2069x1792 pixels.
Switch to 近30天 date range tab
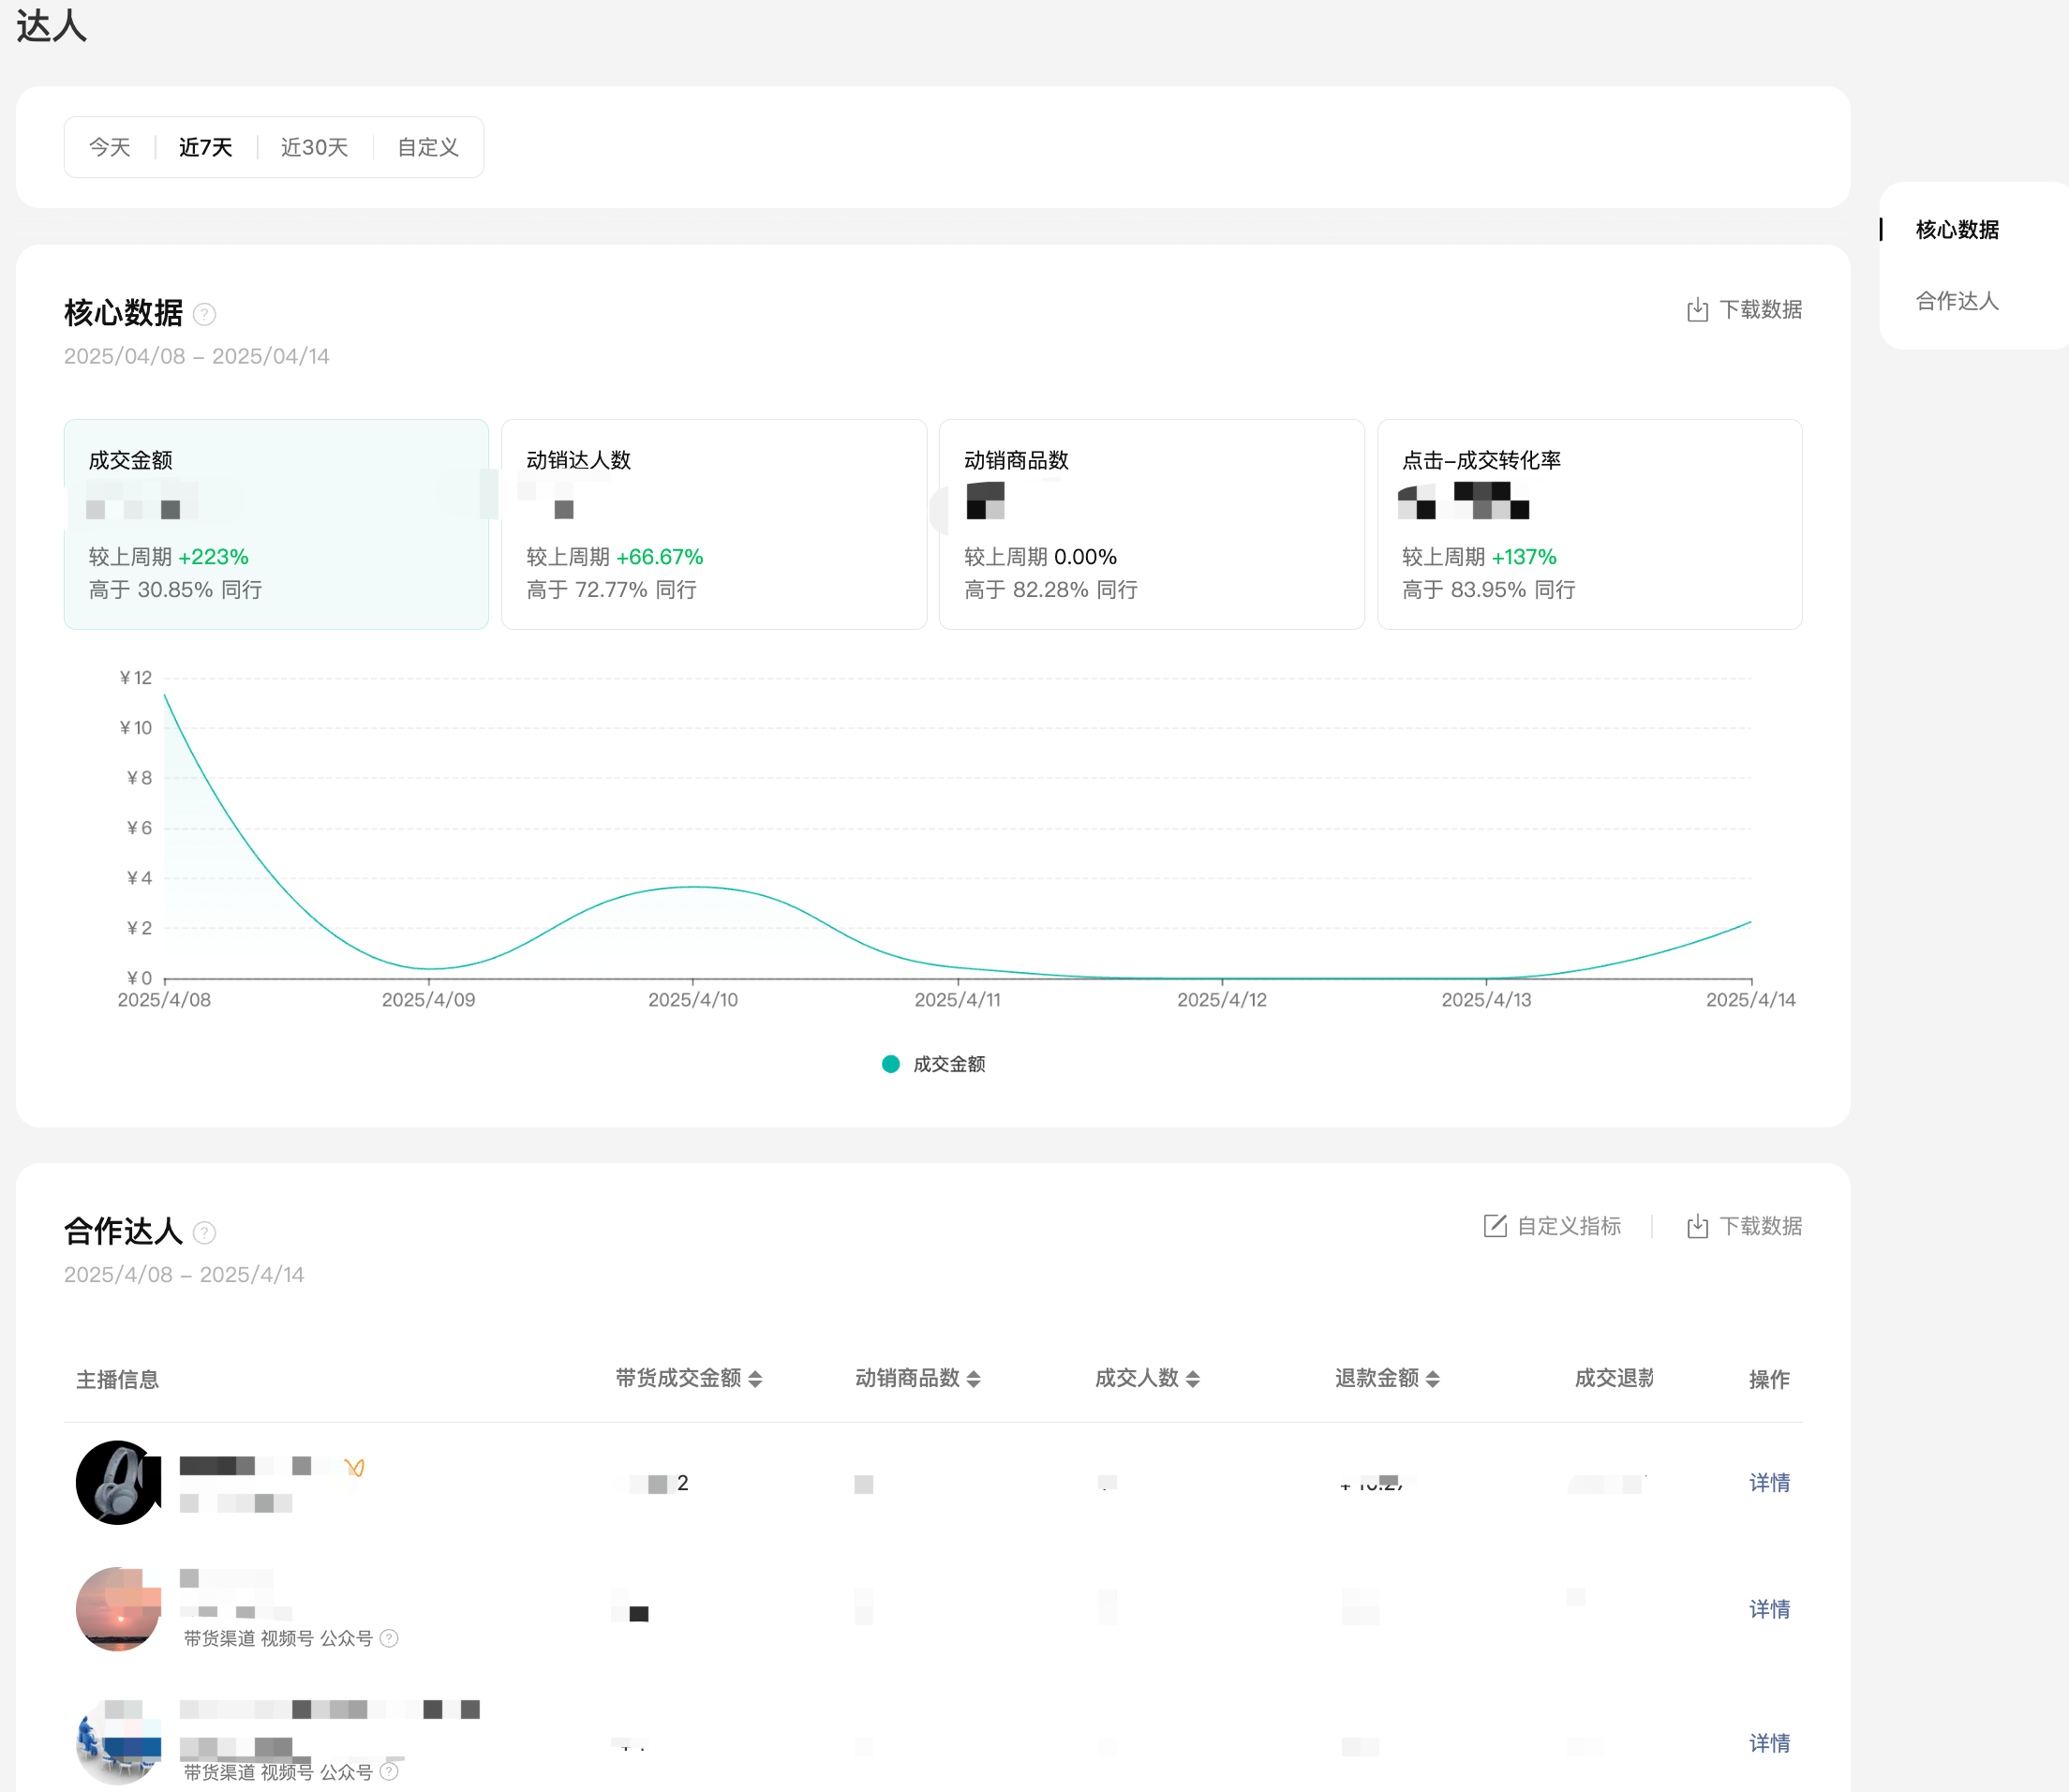click(314, 148)
